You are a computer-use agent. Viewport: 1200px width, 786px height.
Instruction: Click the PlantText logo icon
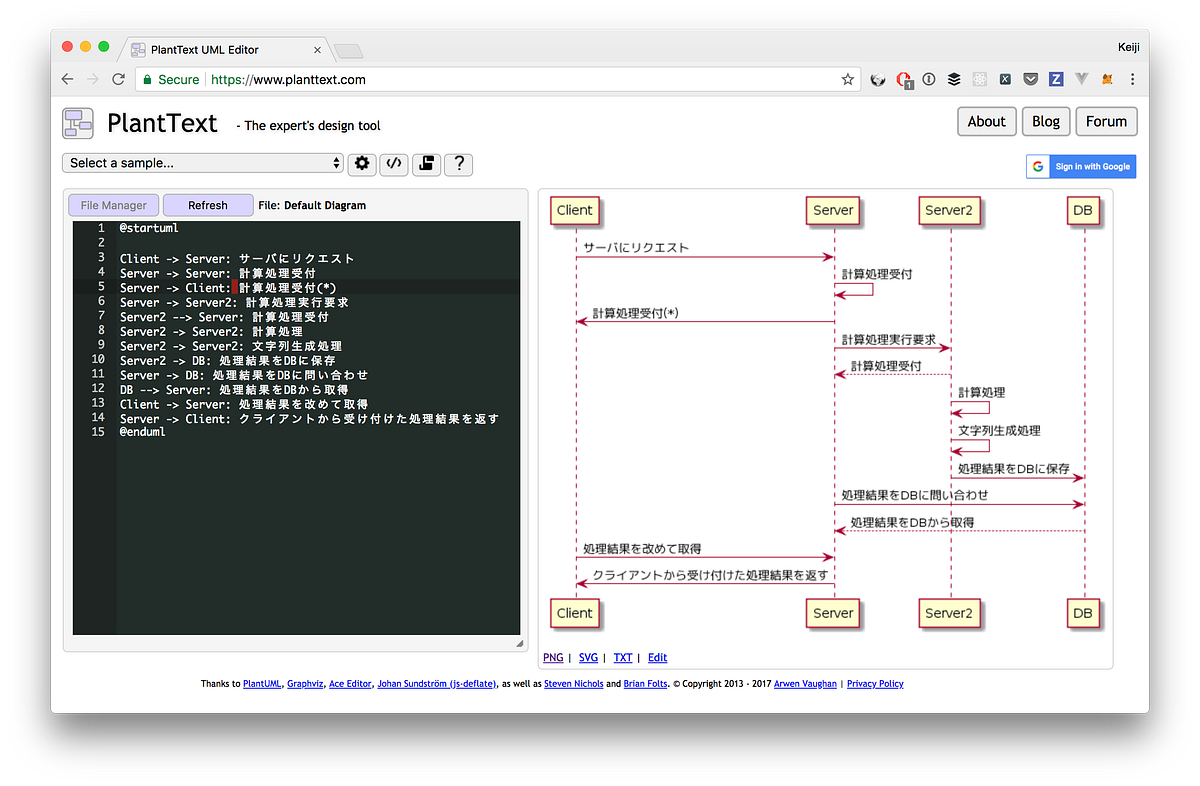tap(77, 123)
